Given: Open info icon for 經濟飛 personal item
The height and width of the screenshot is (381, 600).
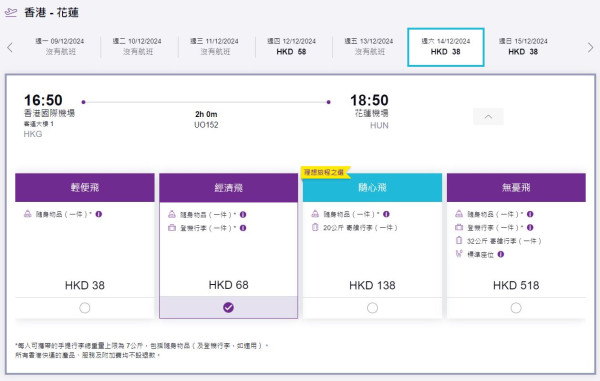Looking at the screenshot, I should 243,215.
